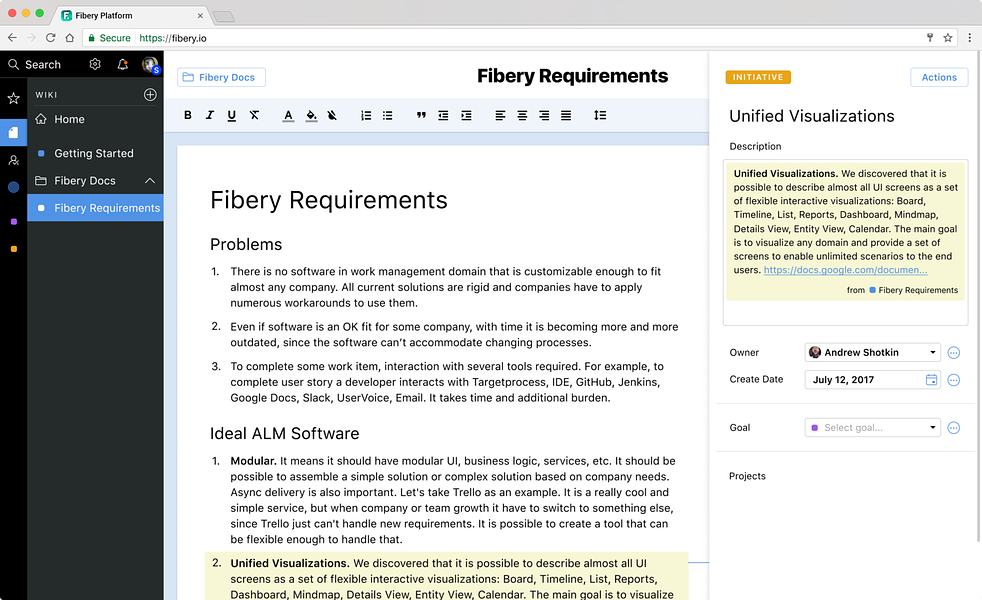Select the purple square app in left rail

click(14, 222)
